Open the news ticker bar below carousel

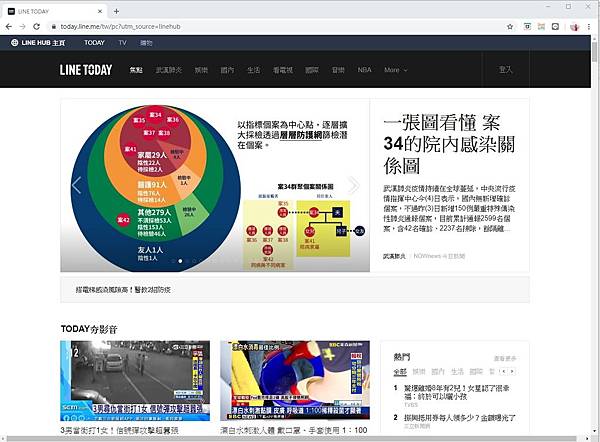pos(295,290)
